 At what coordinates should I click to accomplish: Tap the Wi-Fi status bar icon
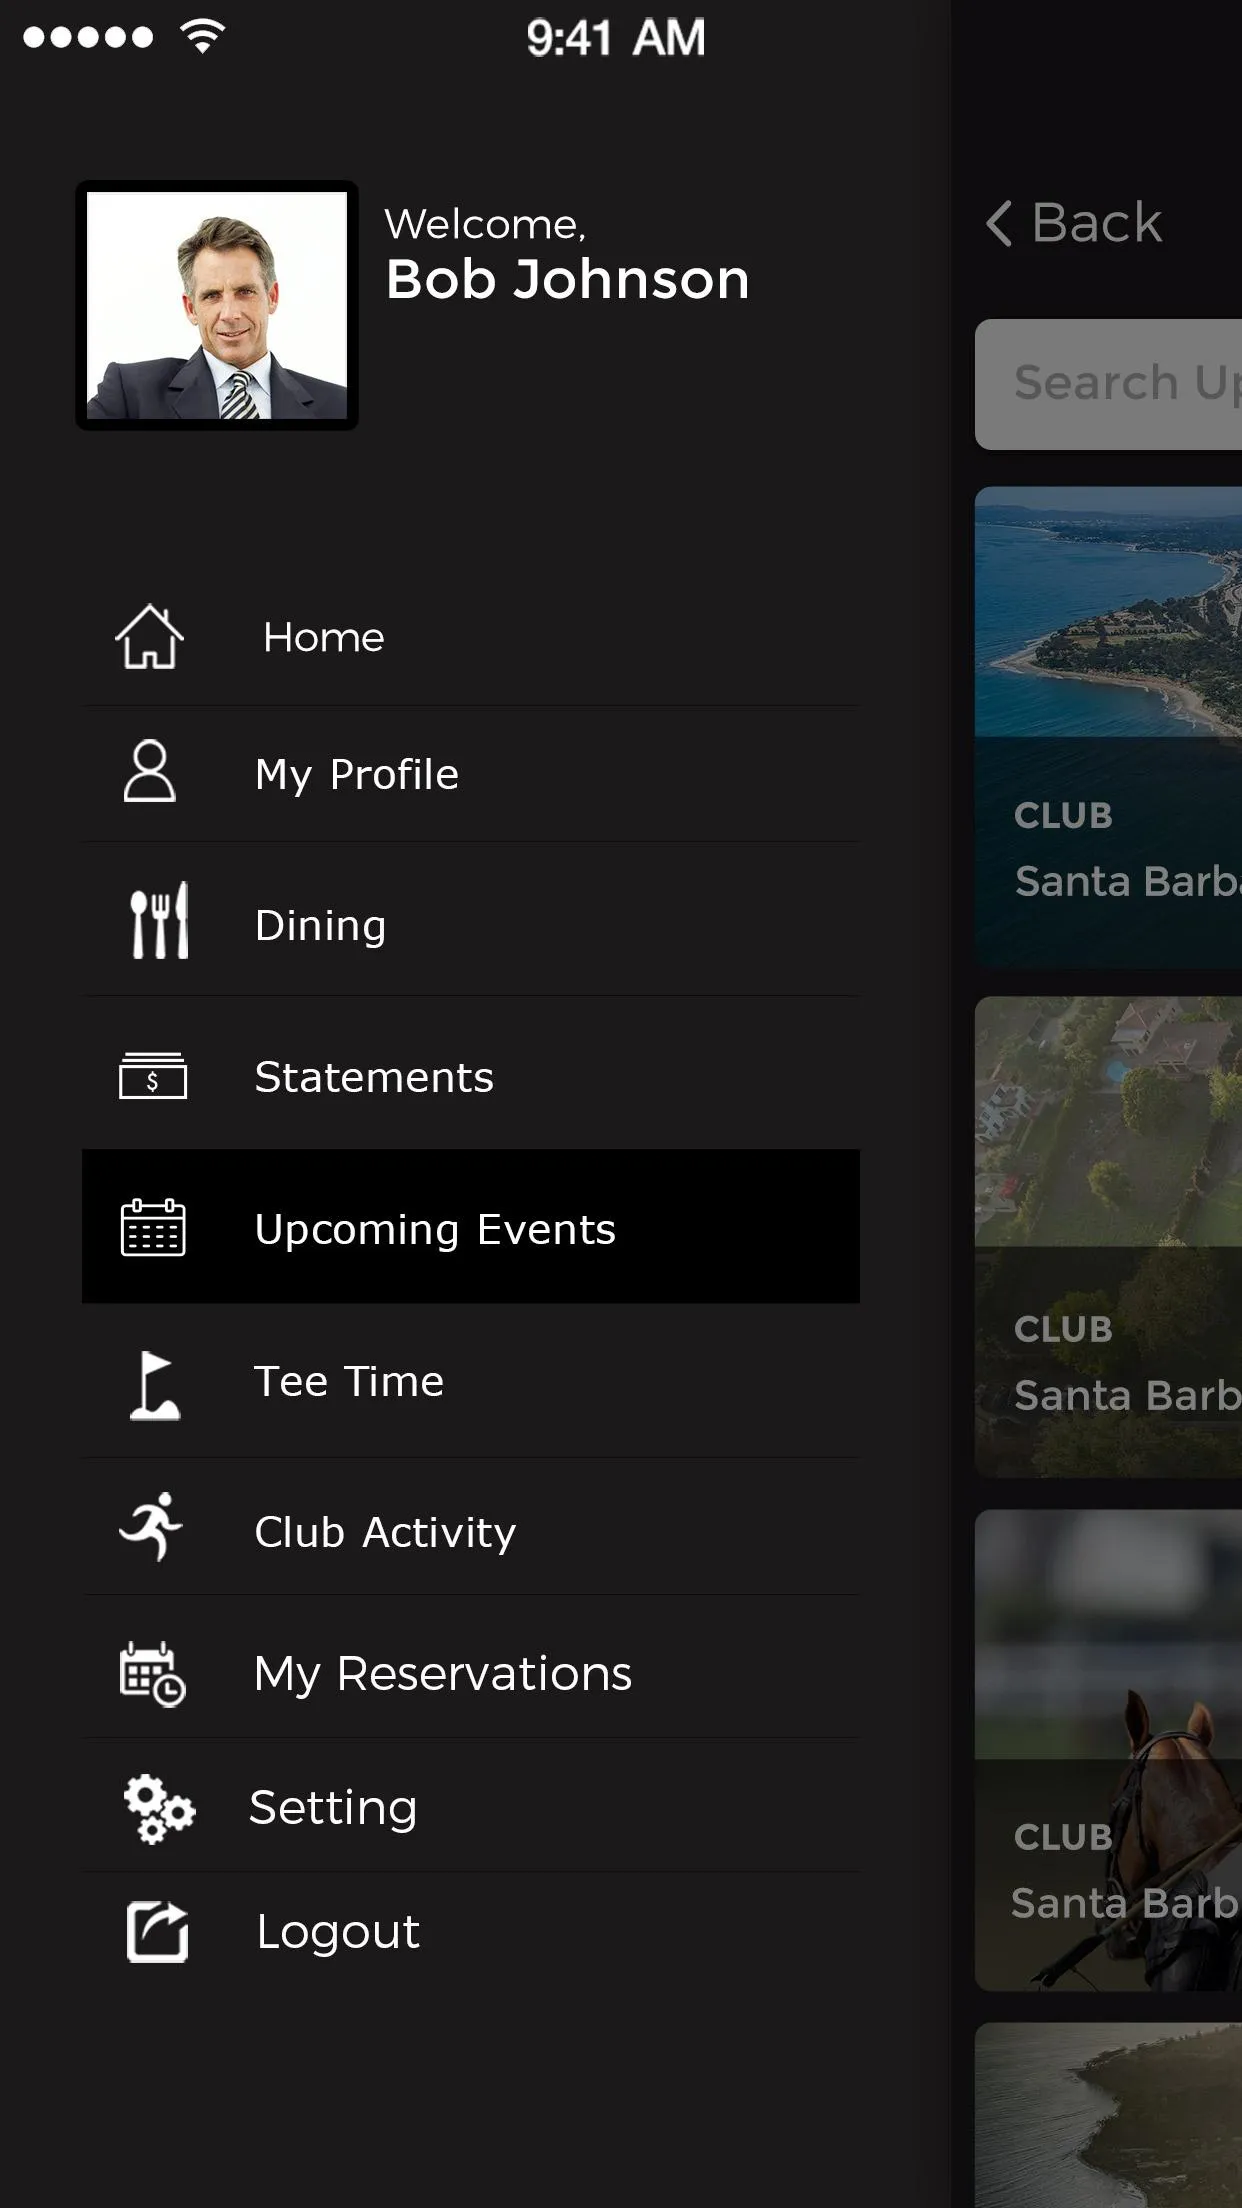[203, 36]
